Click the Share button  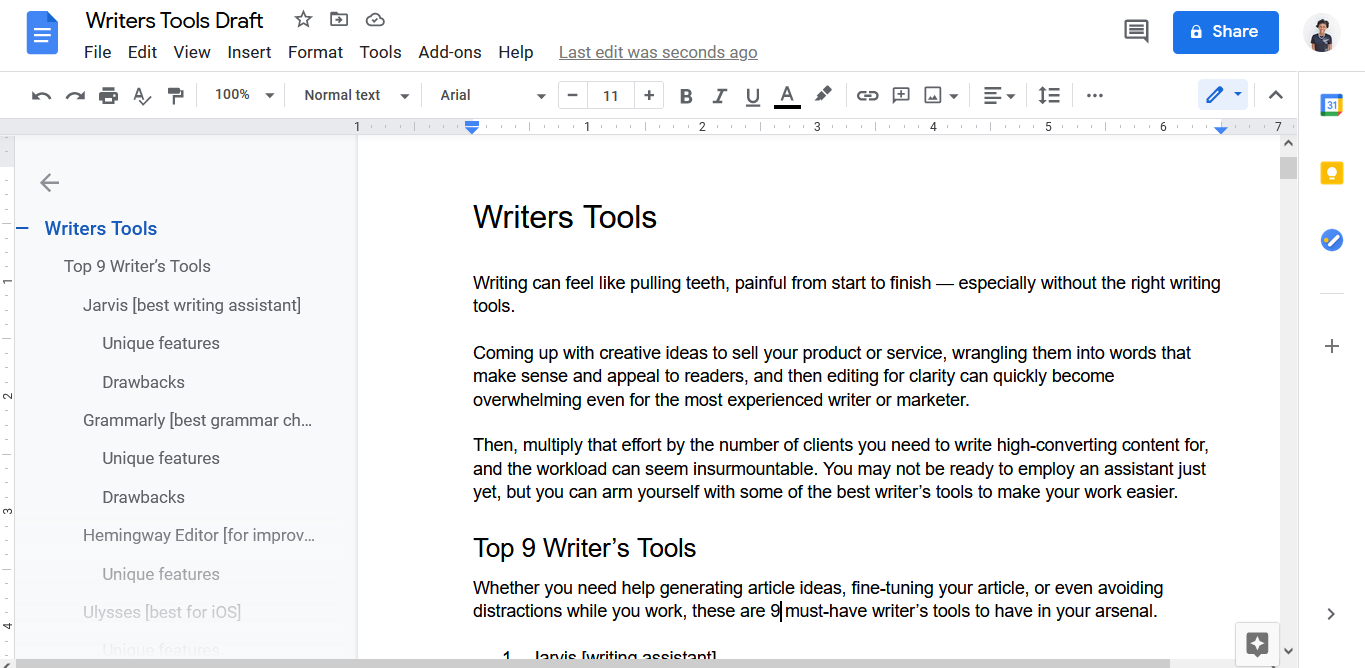[1225, 32]
